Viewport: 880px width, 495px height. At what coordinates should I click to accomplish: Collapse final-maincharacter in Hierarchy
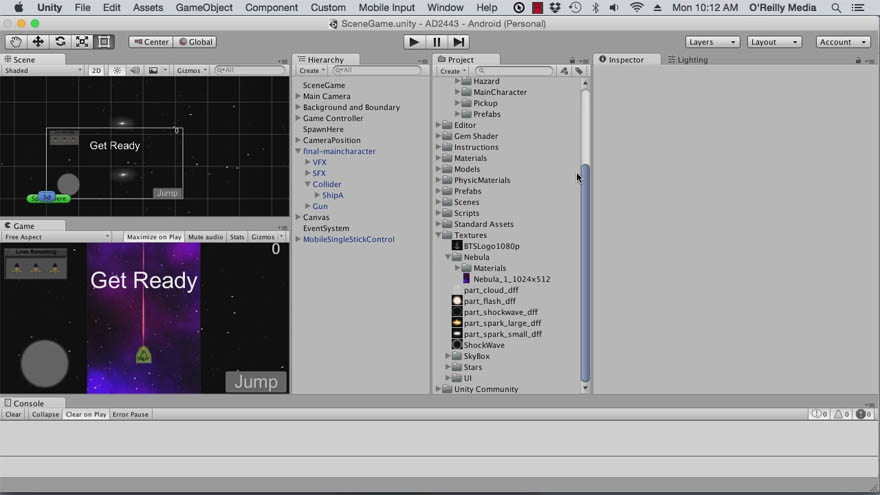pos(298,151)
